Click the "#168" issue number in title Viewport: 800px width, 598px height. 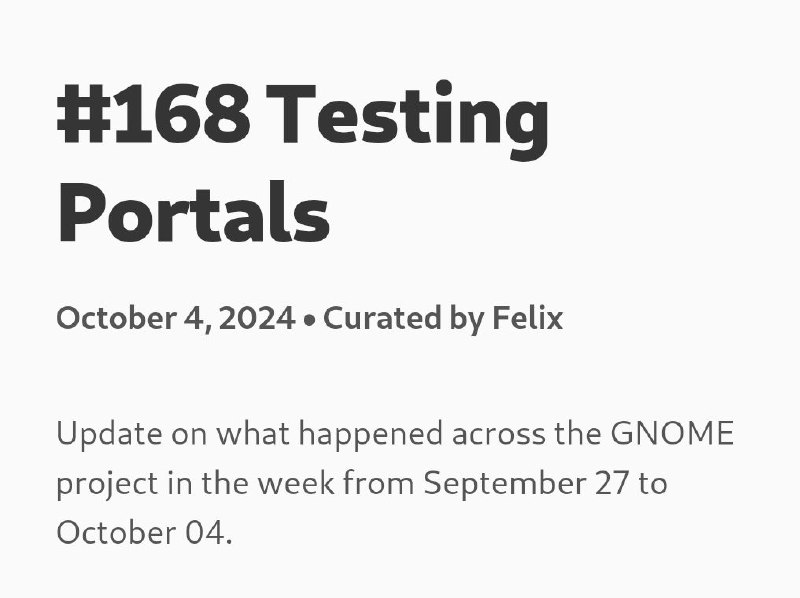[154, 114]
